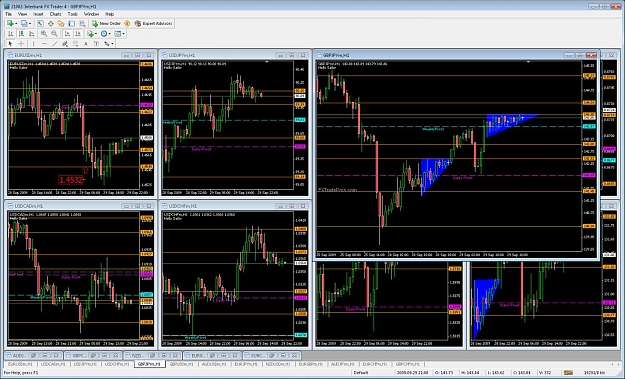Select the Equidistant Channel tool
Image resolution: width=625 pixels, height=379 pixels.
point(65,43)
